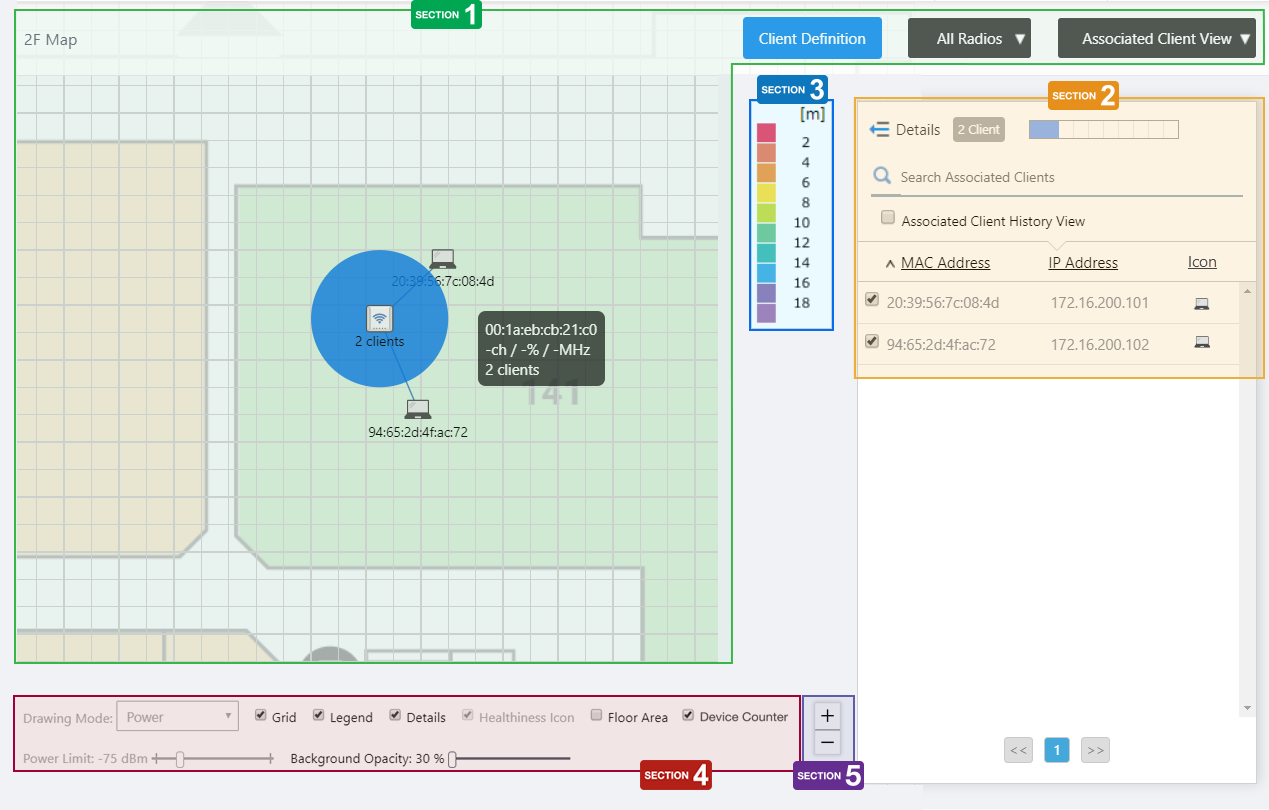
Task: Enable the Floor Area checkbox
Action: point(597,716)
